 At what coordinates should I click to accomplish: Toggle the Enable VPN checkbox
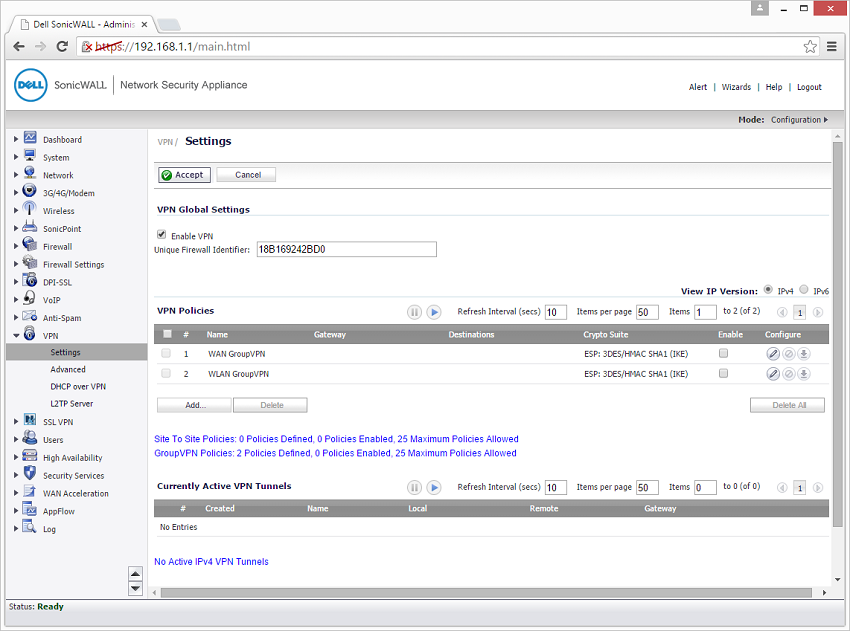pos(162,235)
